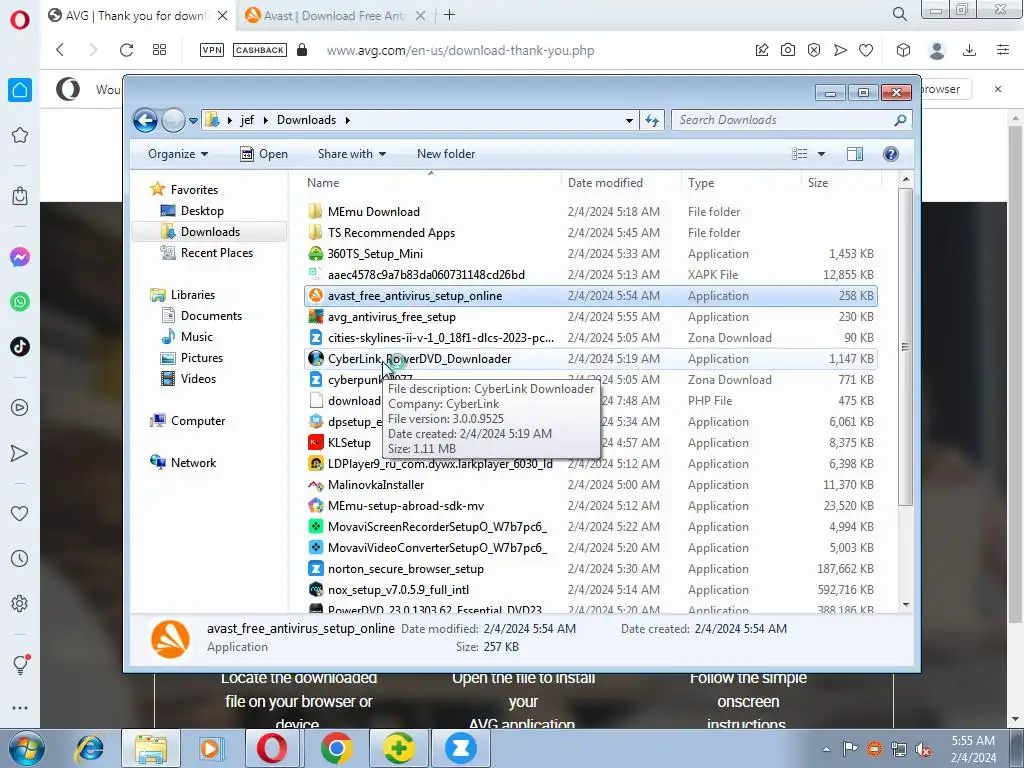The image size is (1024, 768).
Task: Open Speed Dial grid icon
Action: (x=159, y=50)
